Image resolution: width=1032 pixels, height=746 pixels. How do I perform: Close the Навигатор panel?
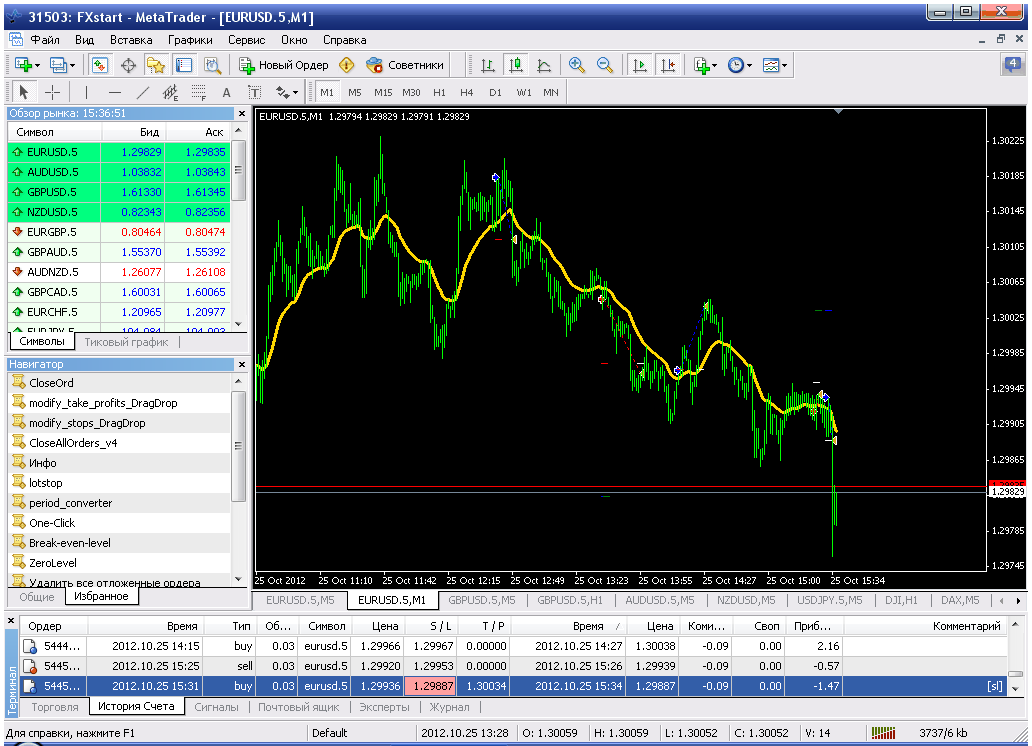click(242, 364)
